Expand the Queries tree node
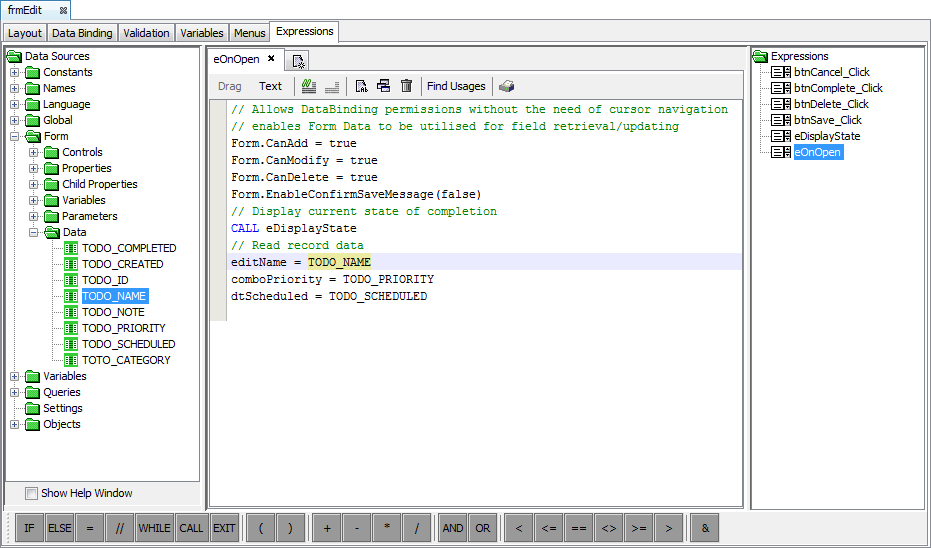 pos(15,392)
